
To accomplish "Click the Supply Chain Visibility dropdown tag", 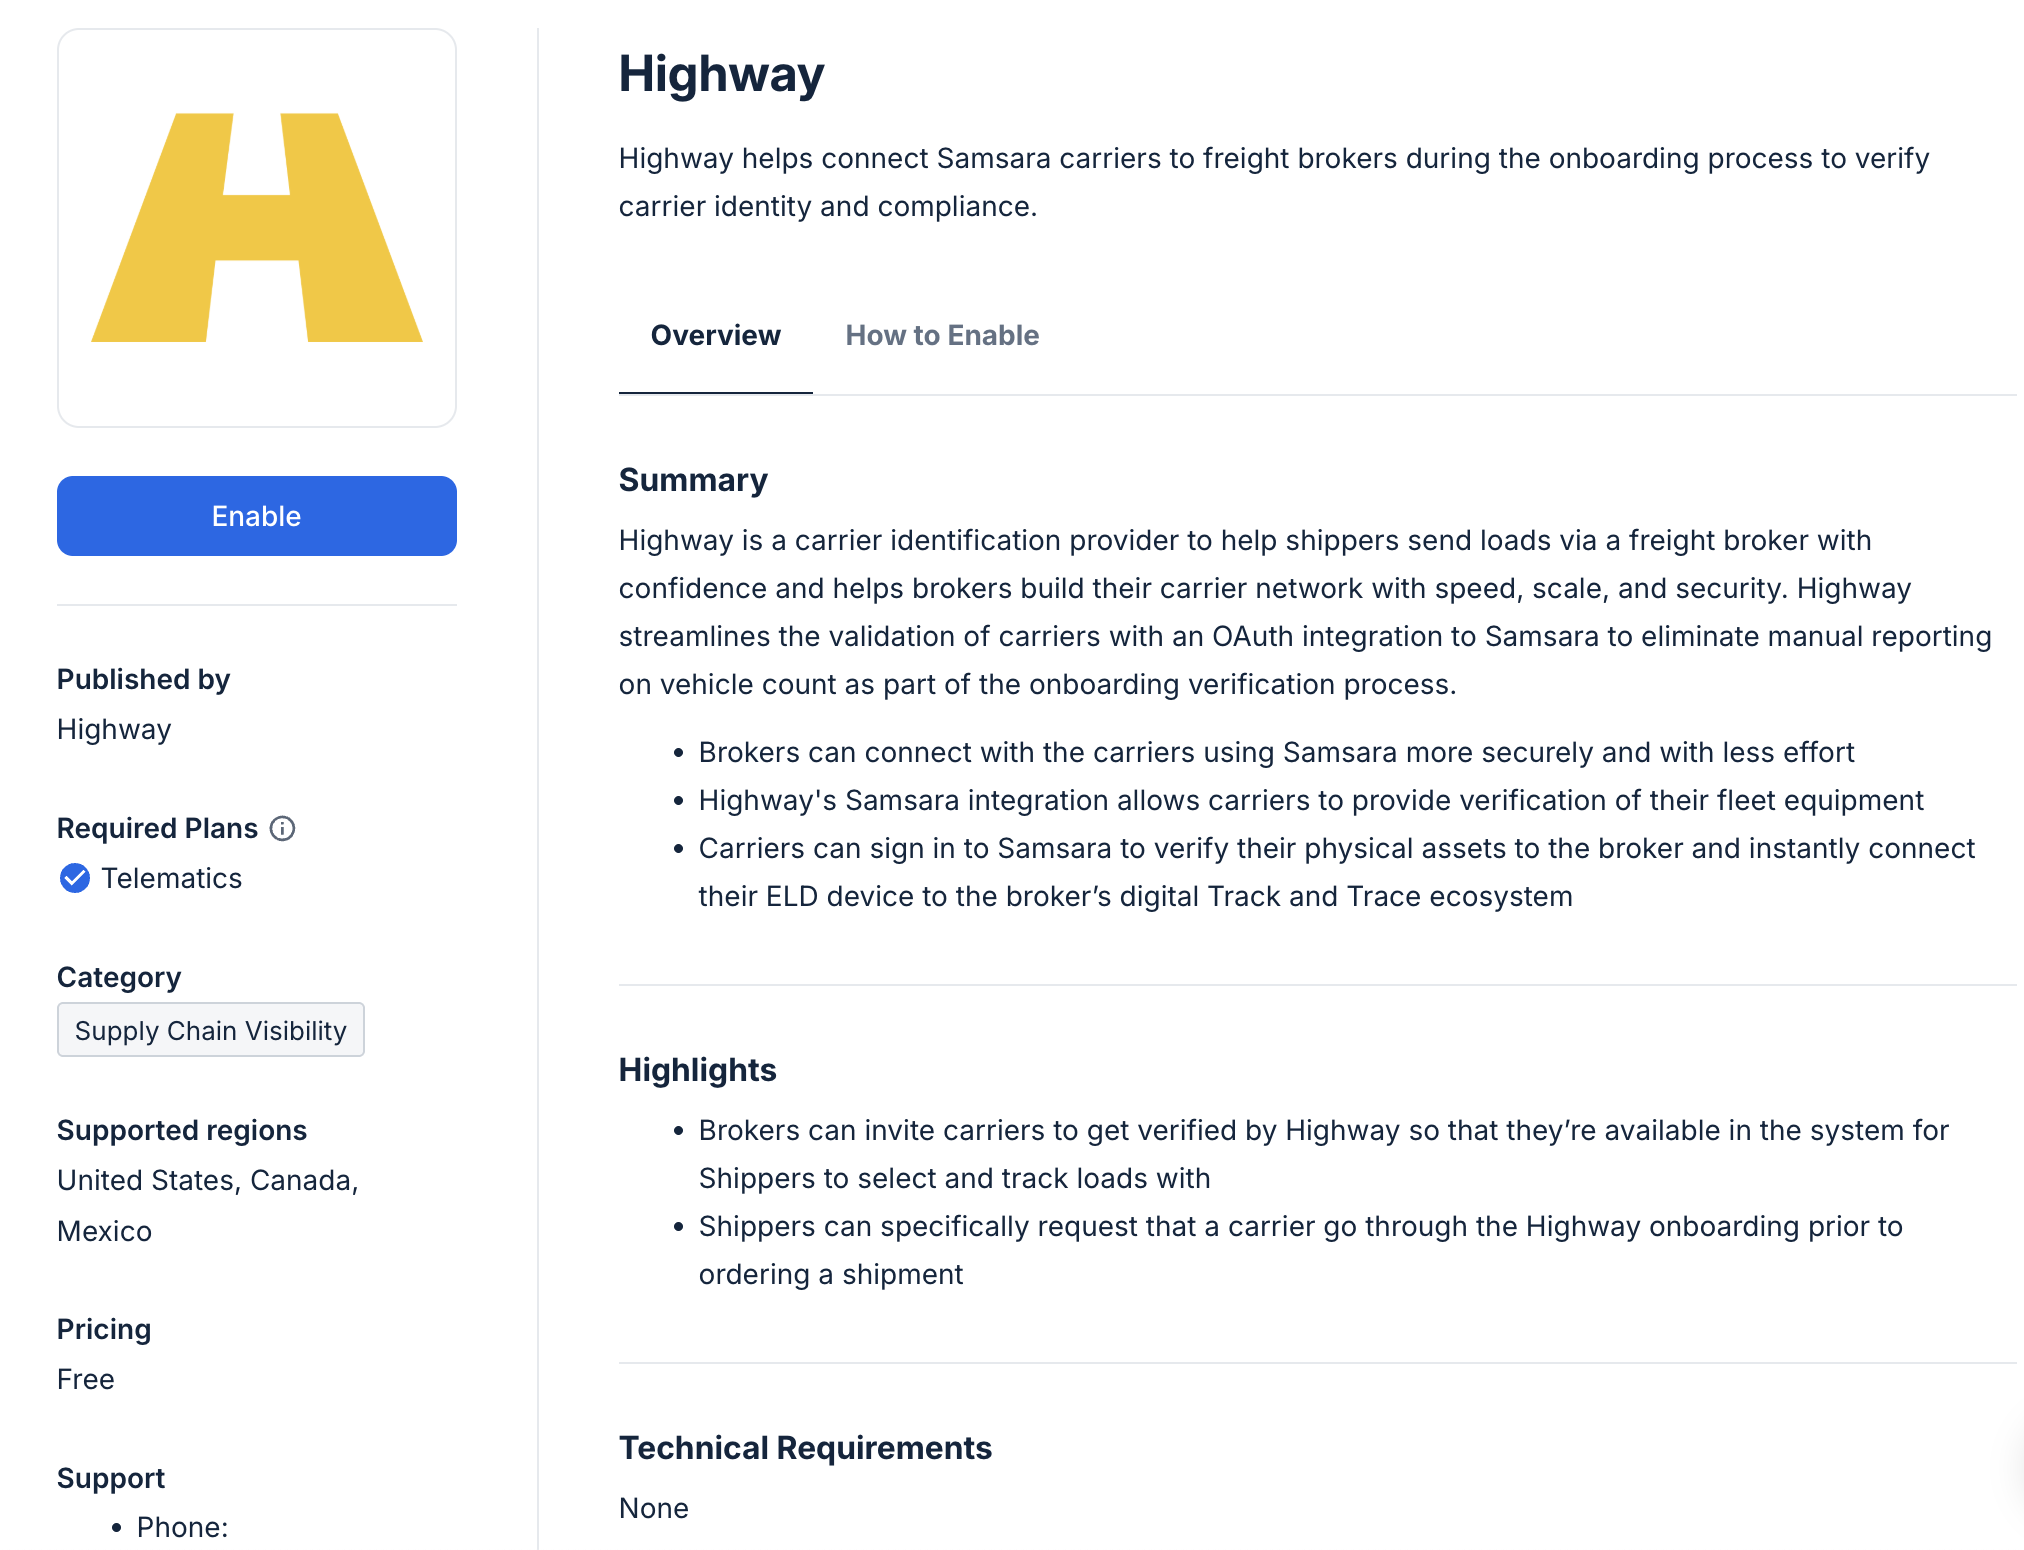I will (x=212, y=1029).
